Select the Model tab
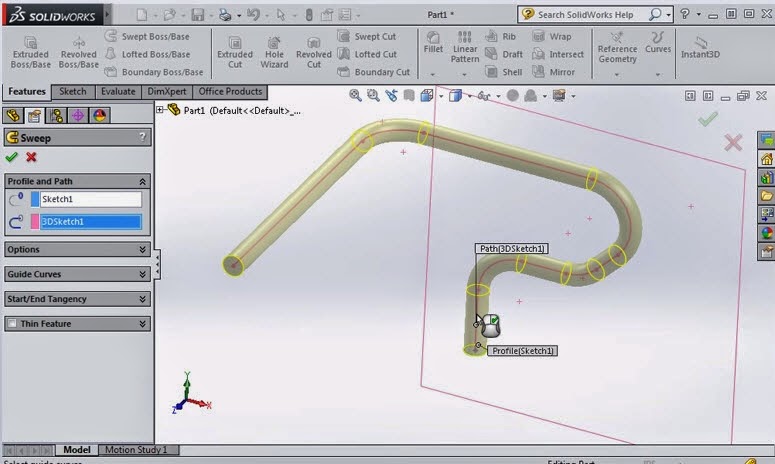The image size is (775, 464). point(77,450)
